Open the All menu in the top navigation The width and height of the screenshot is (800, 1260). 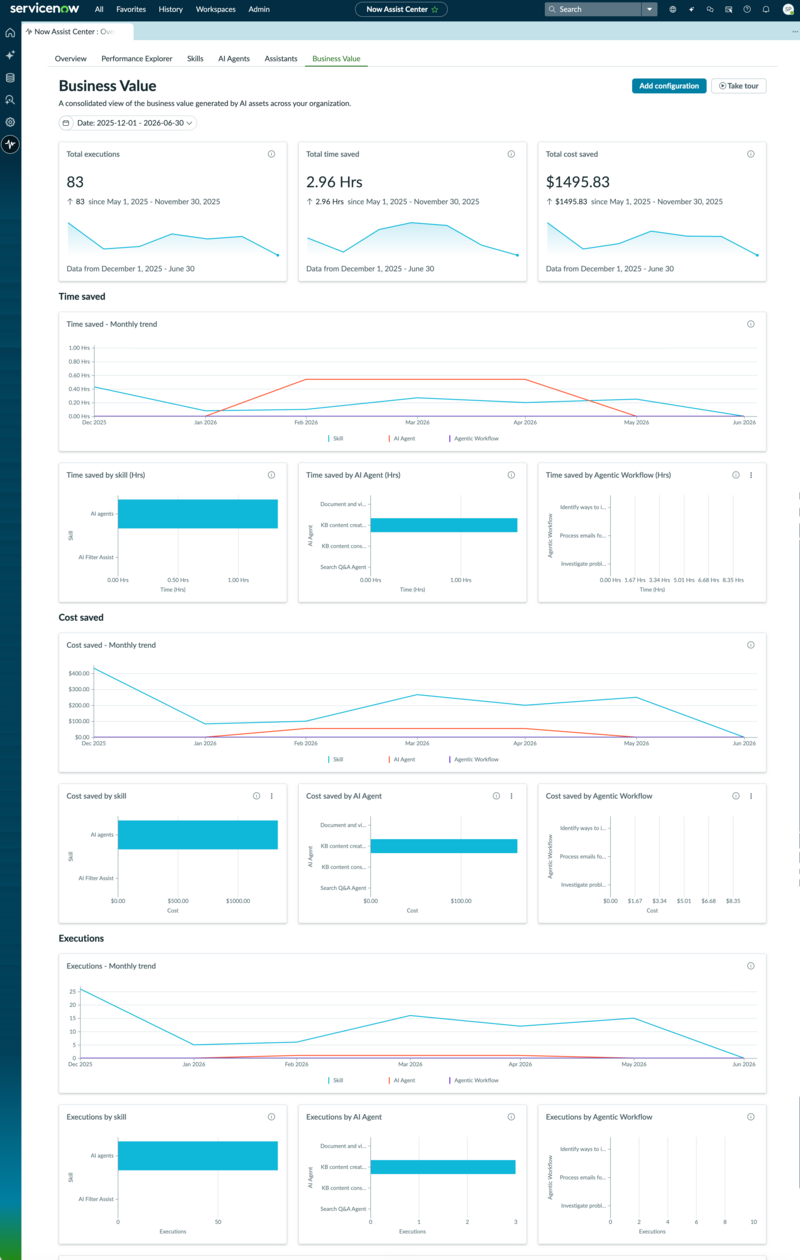pos(99,9)
